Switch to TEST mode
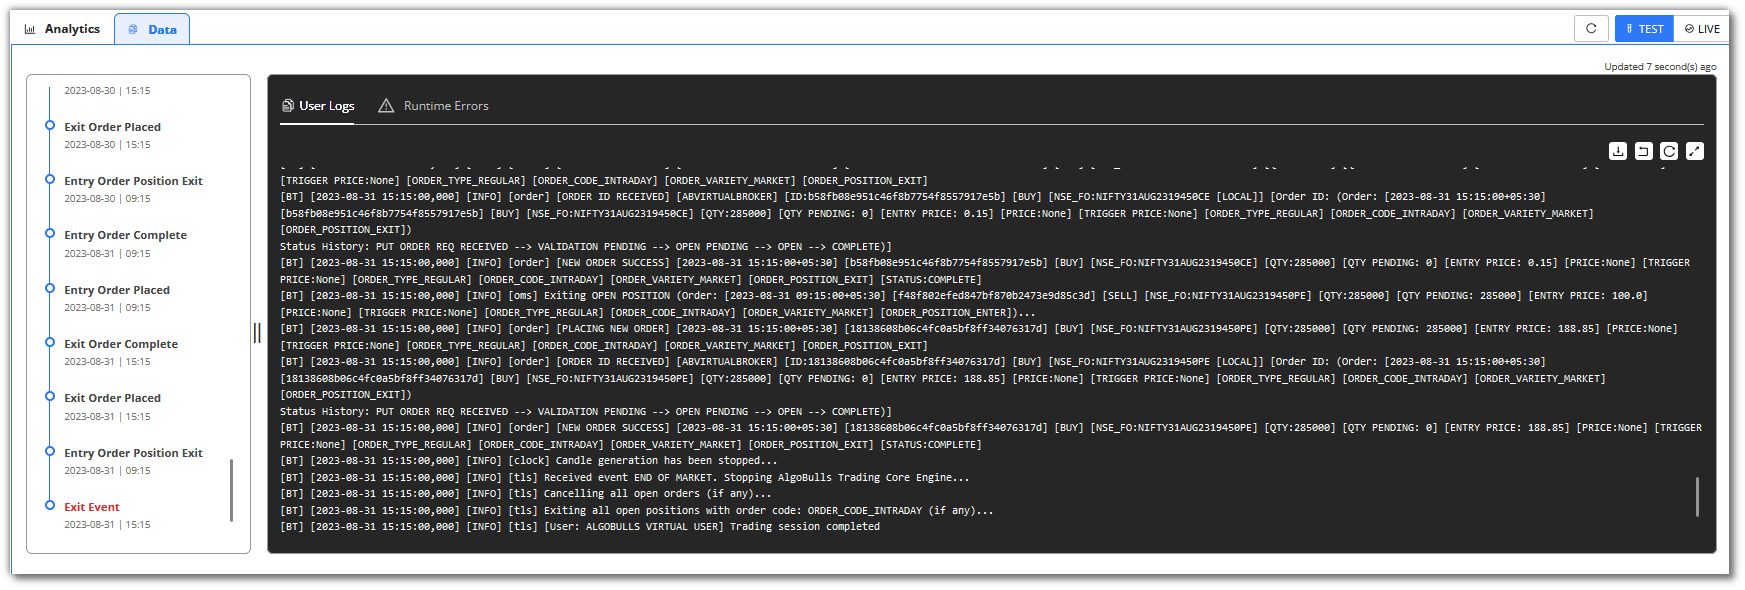The image size is (1745, 590). (1644, 29)
